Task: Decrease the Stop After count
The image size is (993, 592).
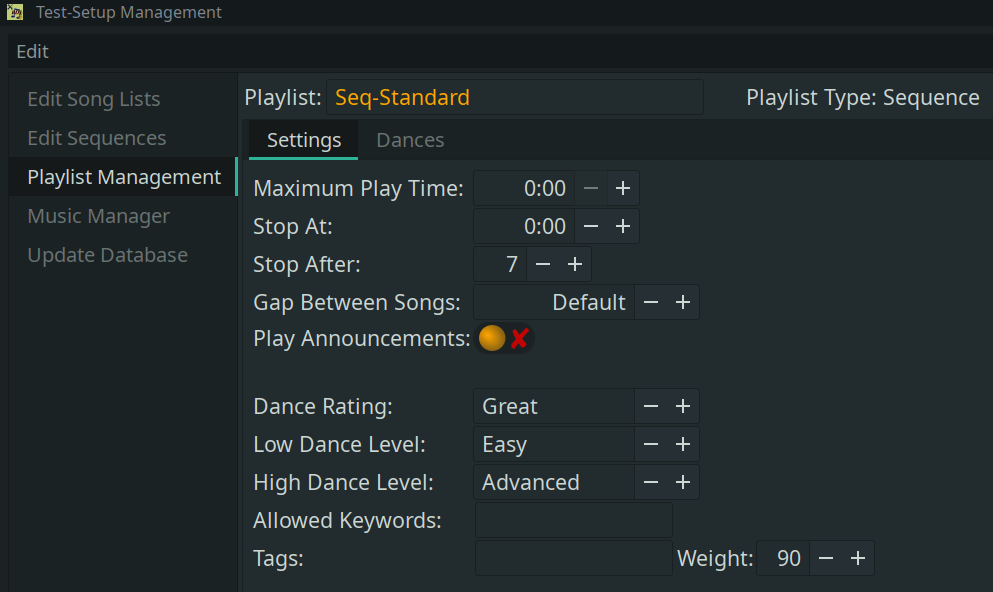Action: [x=543, y=264]
